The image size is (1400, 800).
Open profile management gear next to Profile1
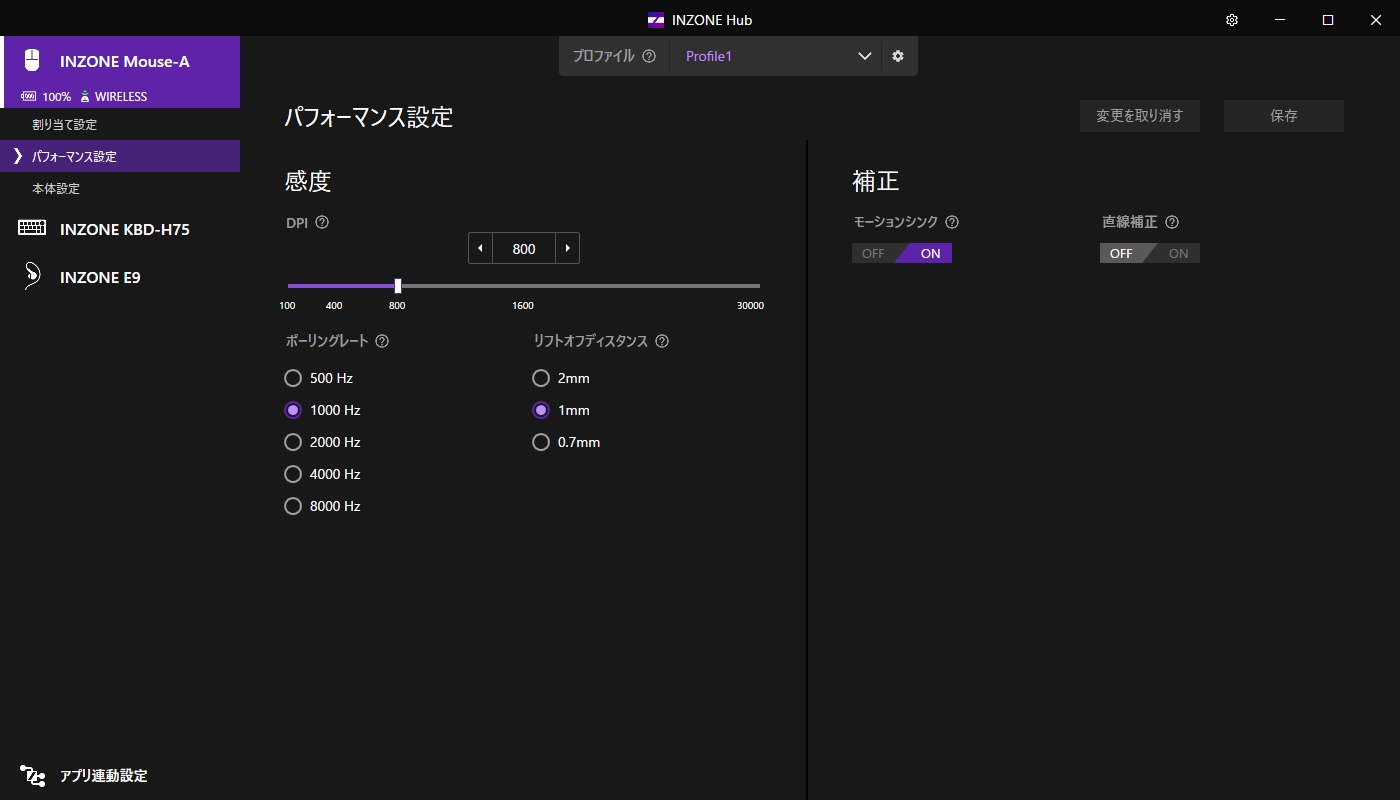pos(898,56)
